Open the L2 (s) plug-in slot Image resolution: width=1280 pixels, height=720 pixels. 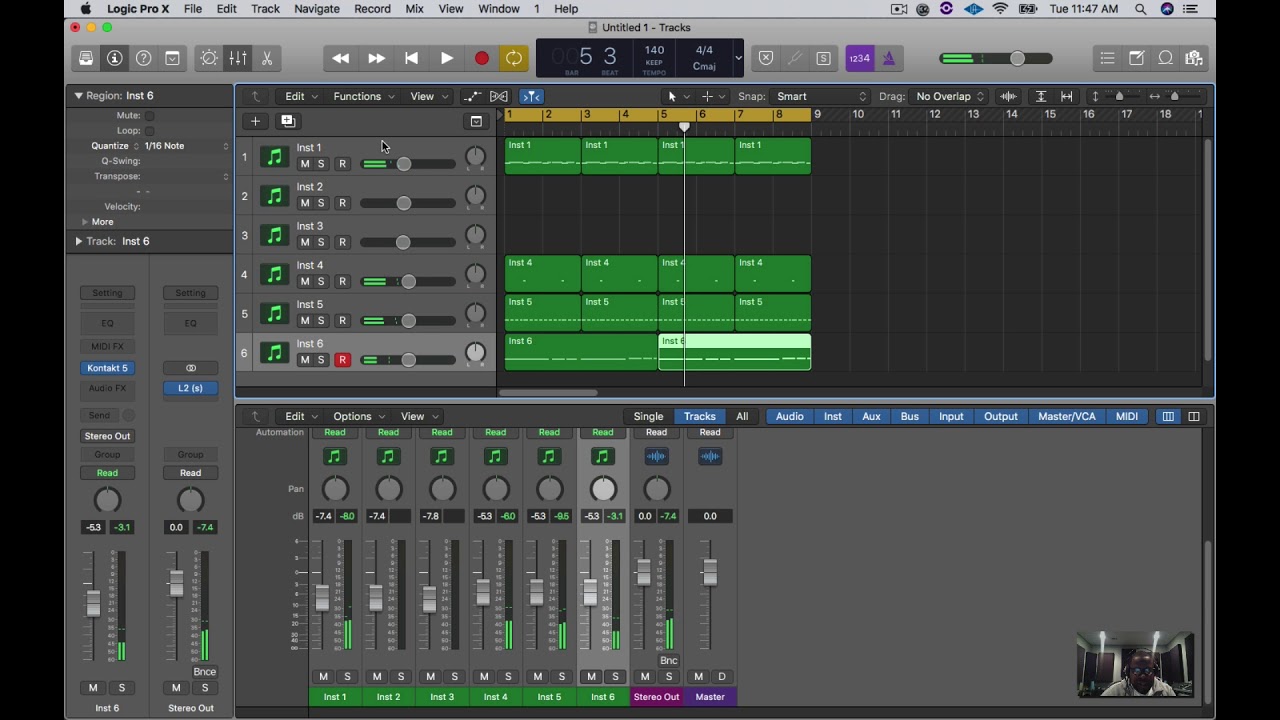190,388
